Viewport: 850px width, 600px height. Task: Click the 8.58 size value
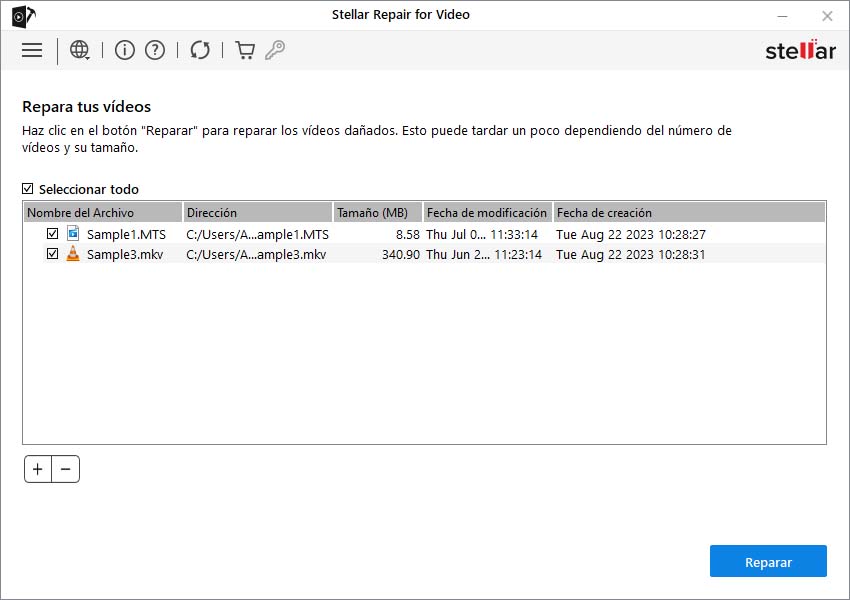point(408,234)
